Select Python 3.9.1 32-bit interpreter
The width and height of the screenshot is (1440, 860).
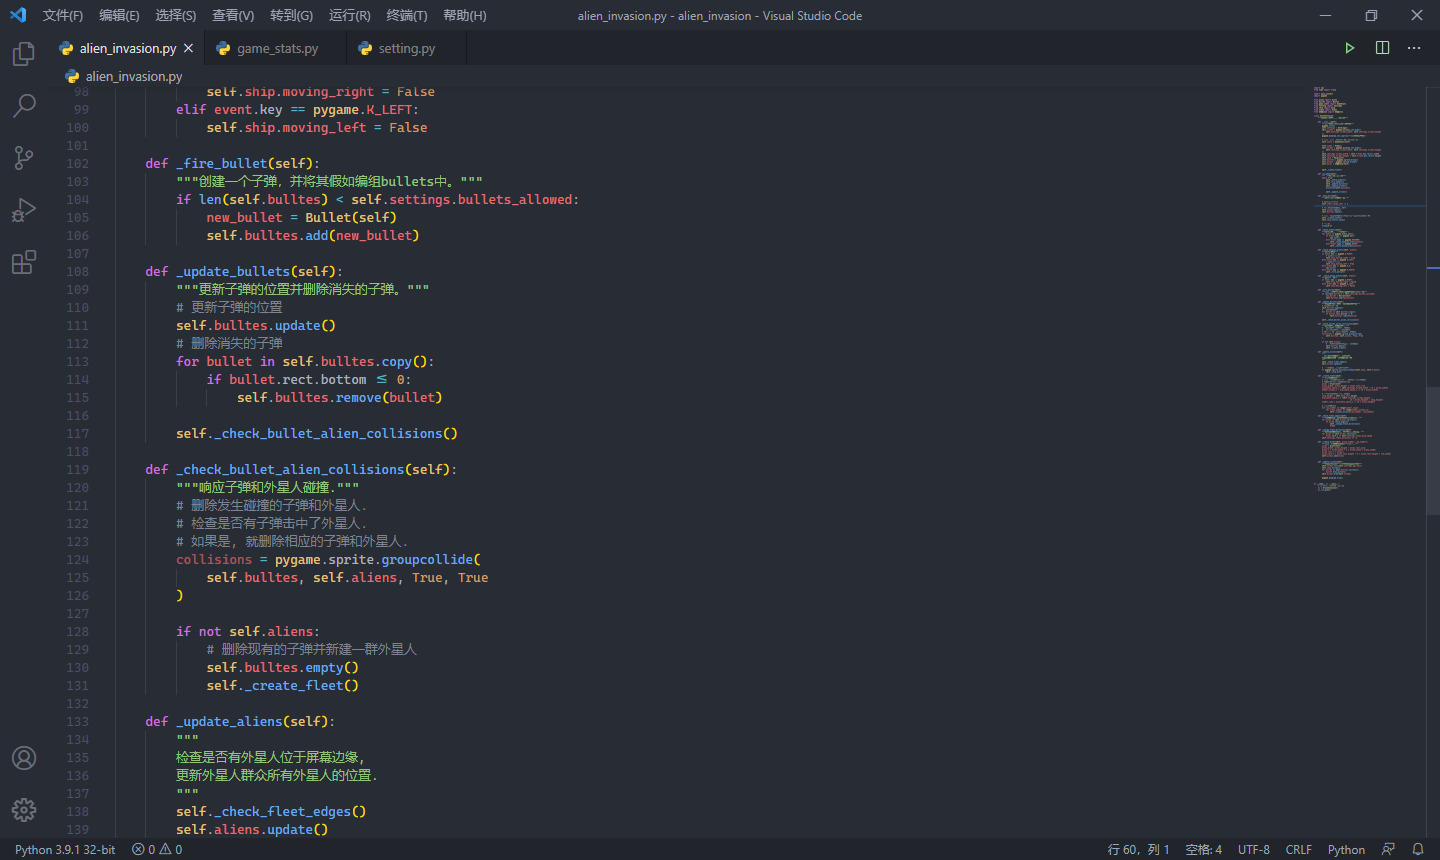pyautogui.click(x=65, y=849)
